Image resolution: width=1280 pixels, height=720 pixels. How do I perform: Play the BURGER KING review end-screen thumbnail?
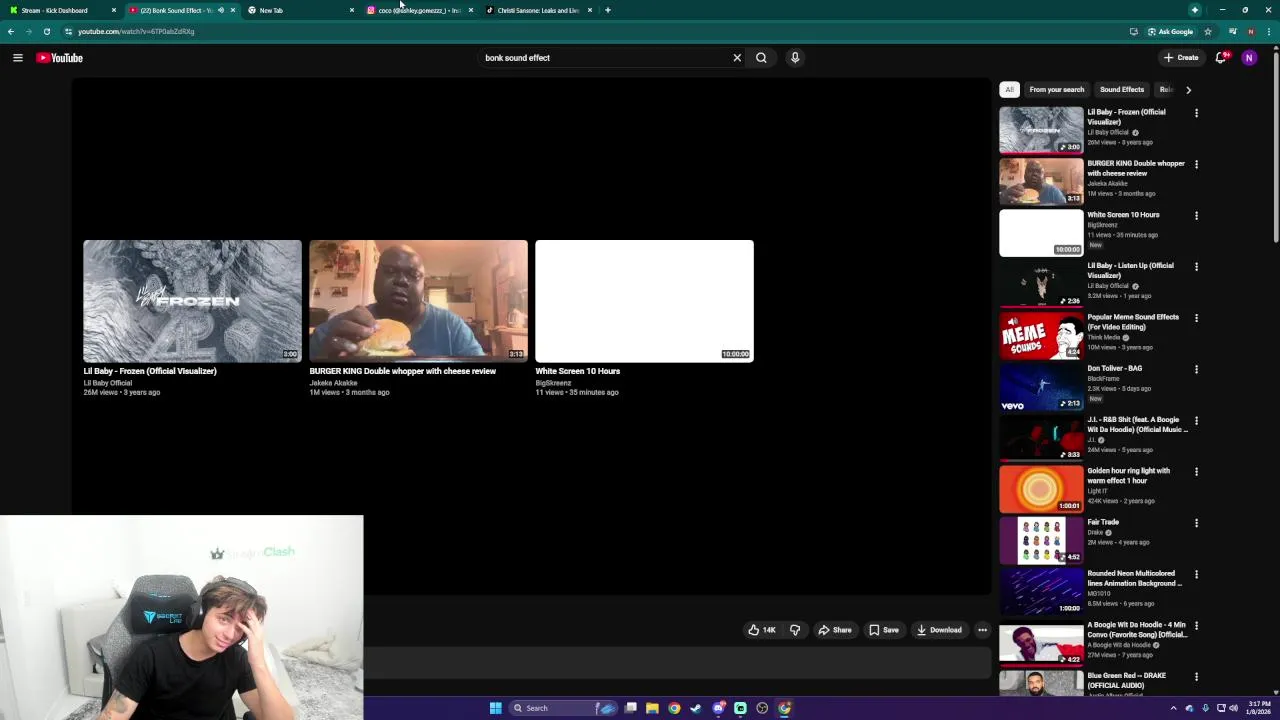(x=418, y=301)
